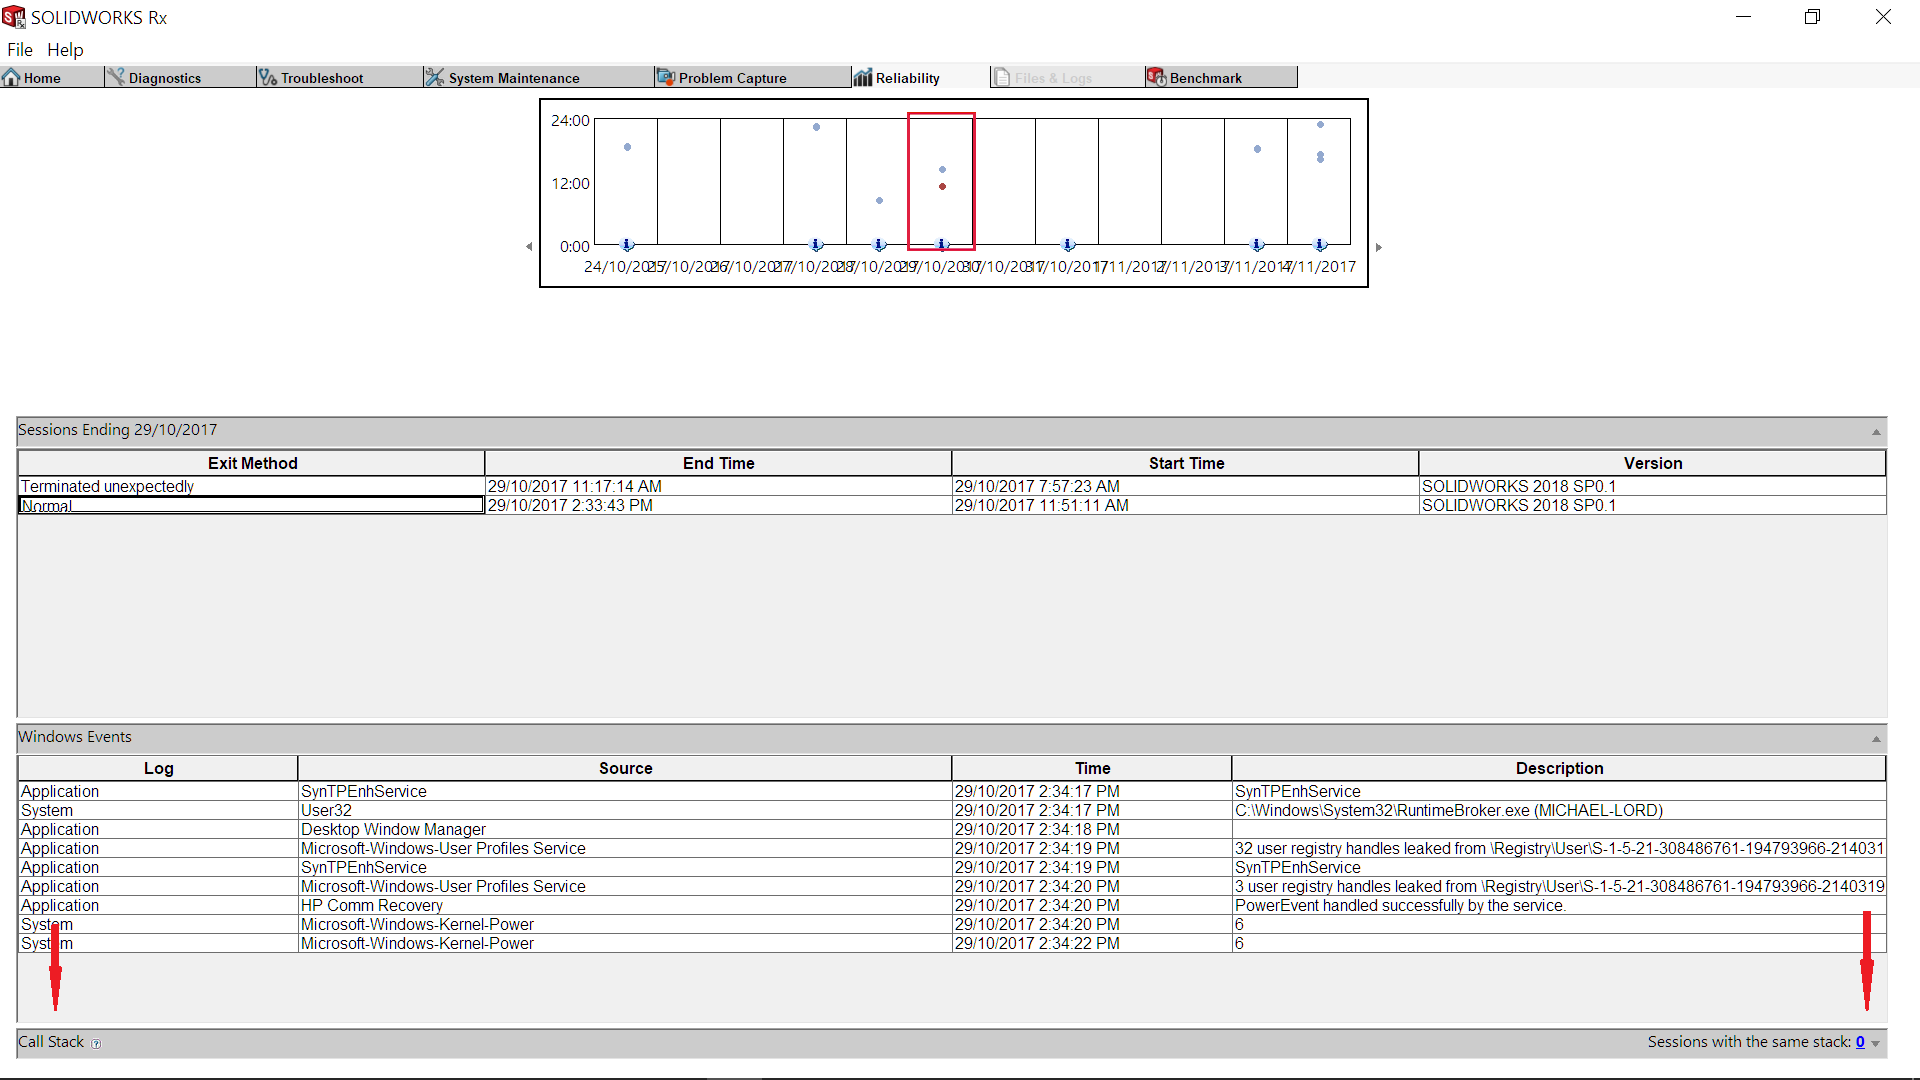Click the Home tab house icon
Image resolution: width=1920 pixels, height=1080 pixels.
[x=11, y=78]
